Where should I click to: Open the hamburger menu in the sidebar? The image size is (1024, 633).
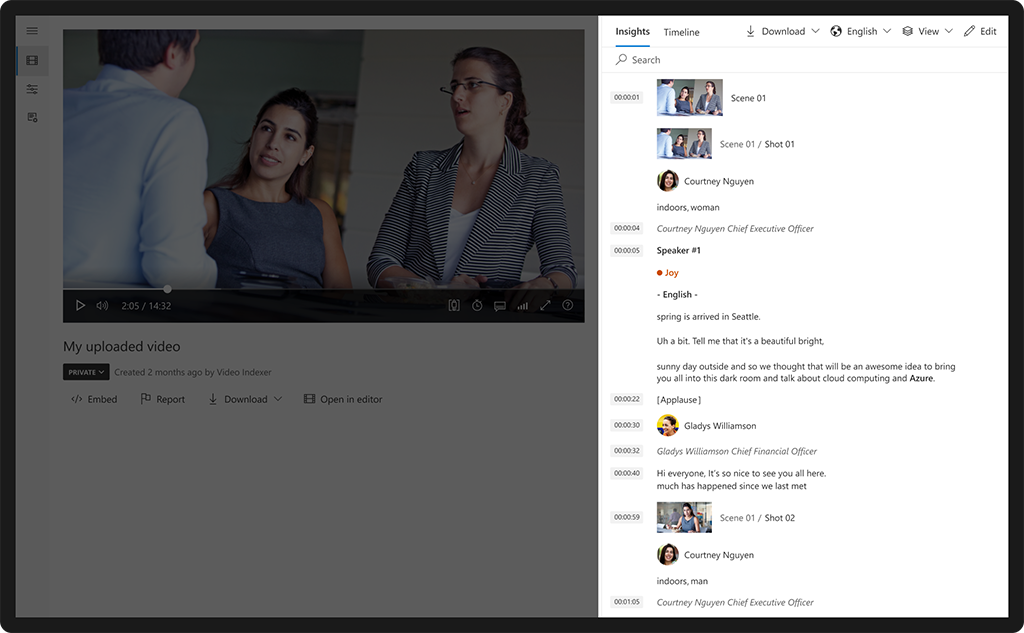[31, 31]
